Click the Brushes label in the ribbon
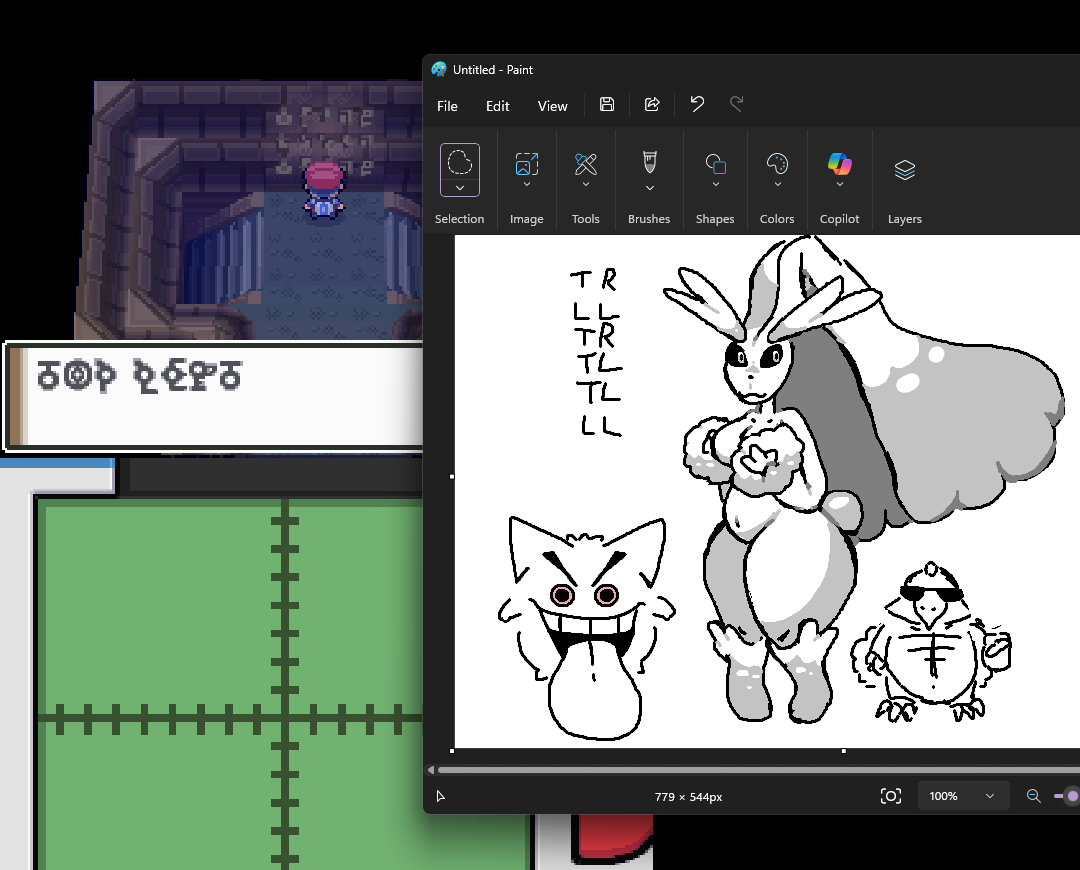This screenshot has height=870, width=1080. [649, 219]
